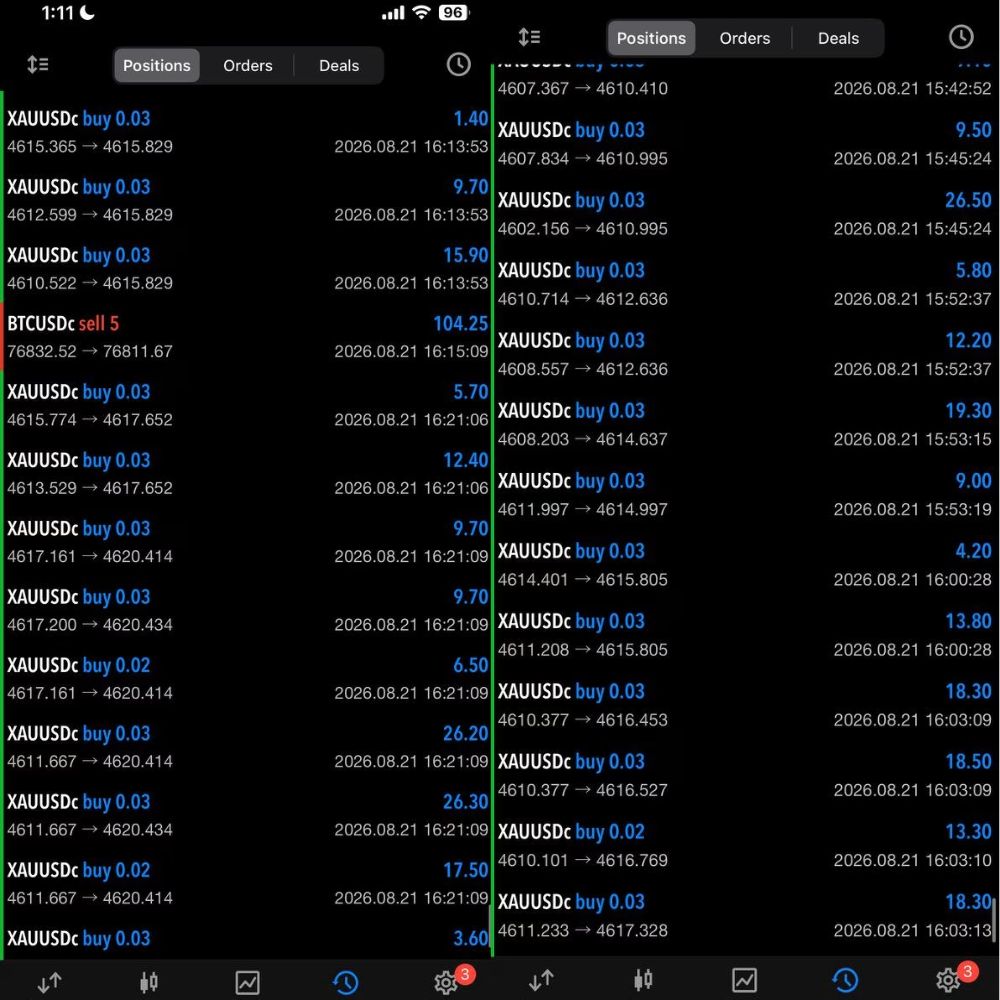The width and height of the screenshot is (1000, 1000).
Task: Open position 4607.834 → 4610.995
Action: click(x=746, y=143)
